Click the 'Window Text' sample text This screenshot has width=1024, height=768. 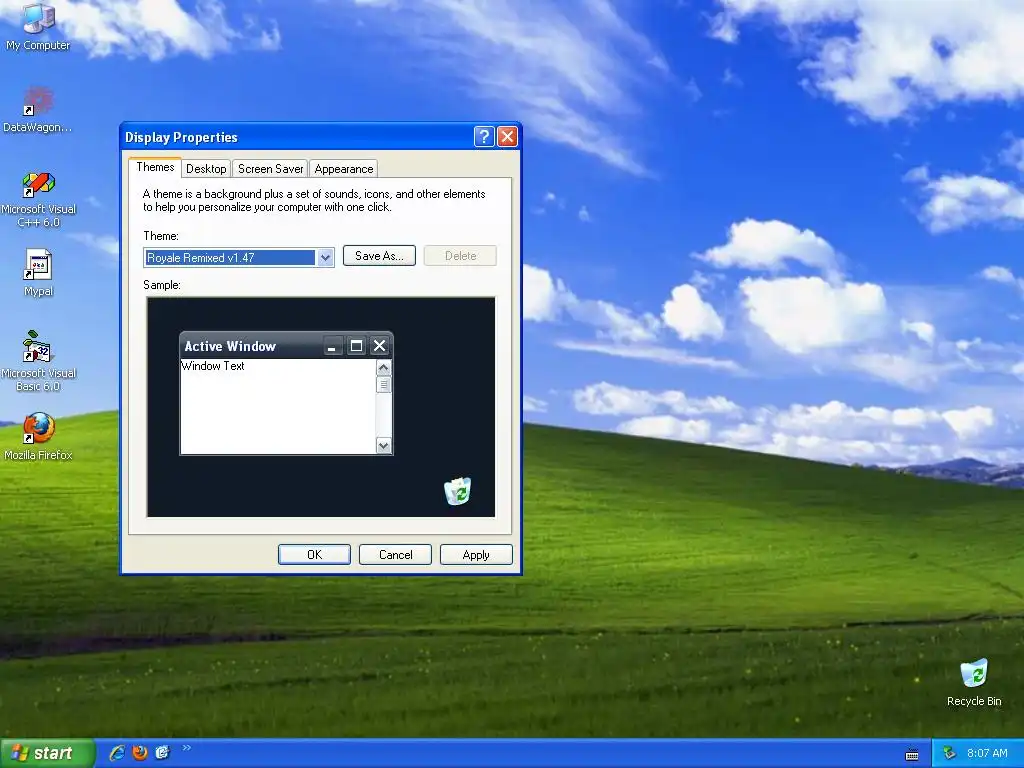click(x=213, y=366)
